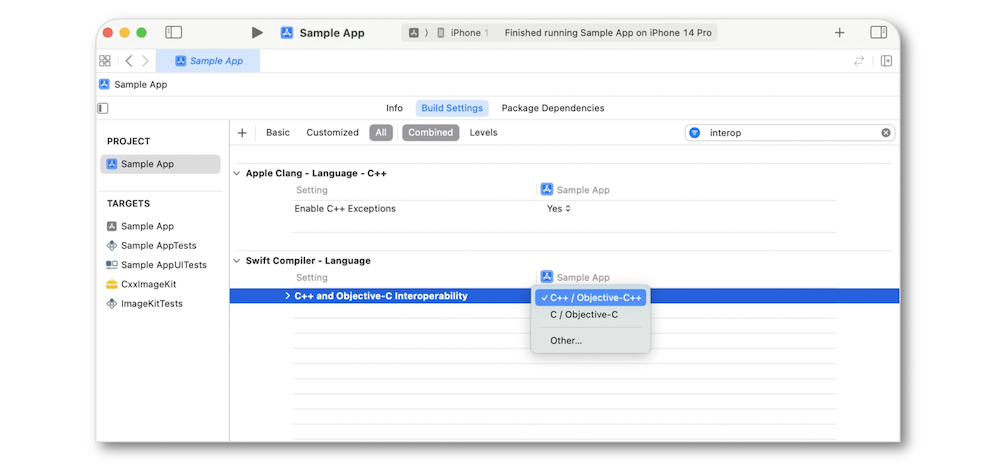Click the Sample App icon in jump bar
Viewport: 1000px width, 472px height.
point(105,84)
